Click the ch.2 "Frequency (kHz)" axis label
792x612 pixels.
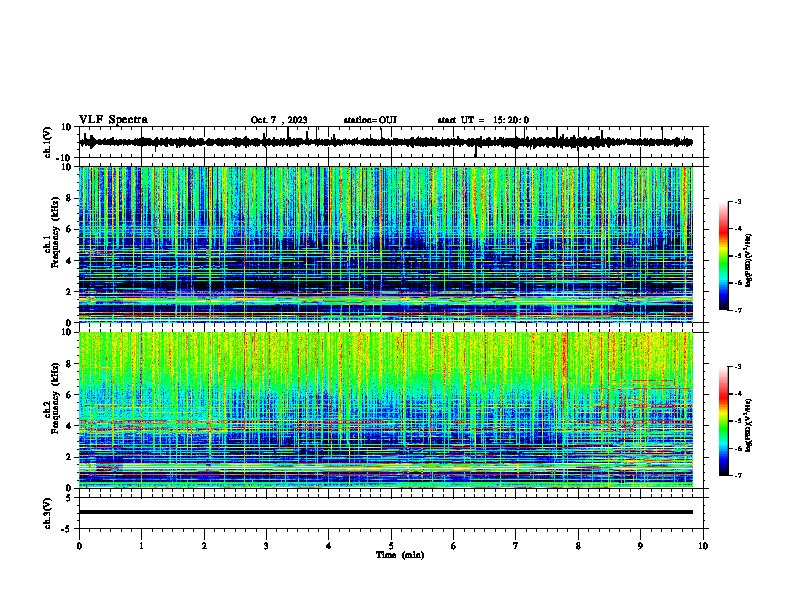(55, 398)
